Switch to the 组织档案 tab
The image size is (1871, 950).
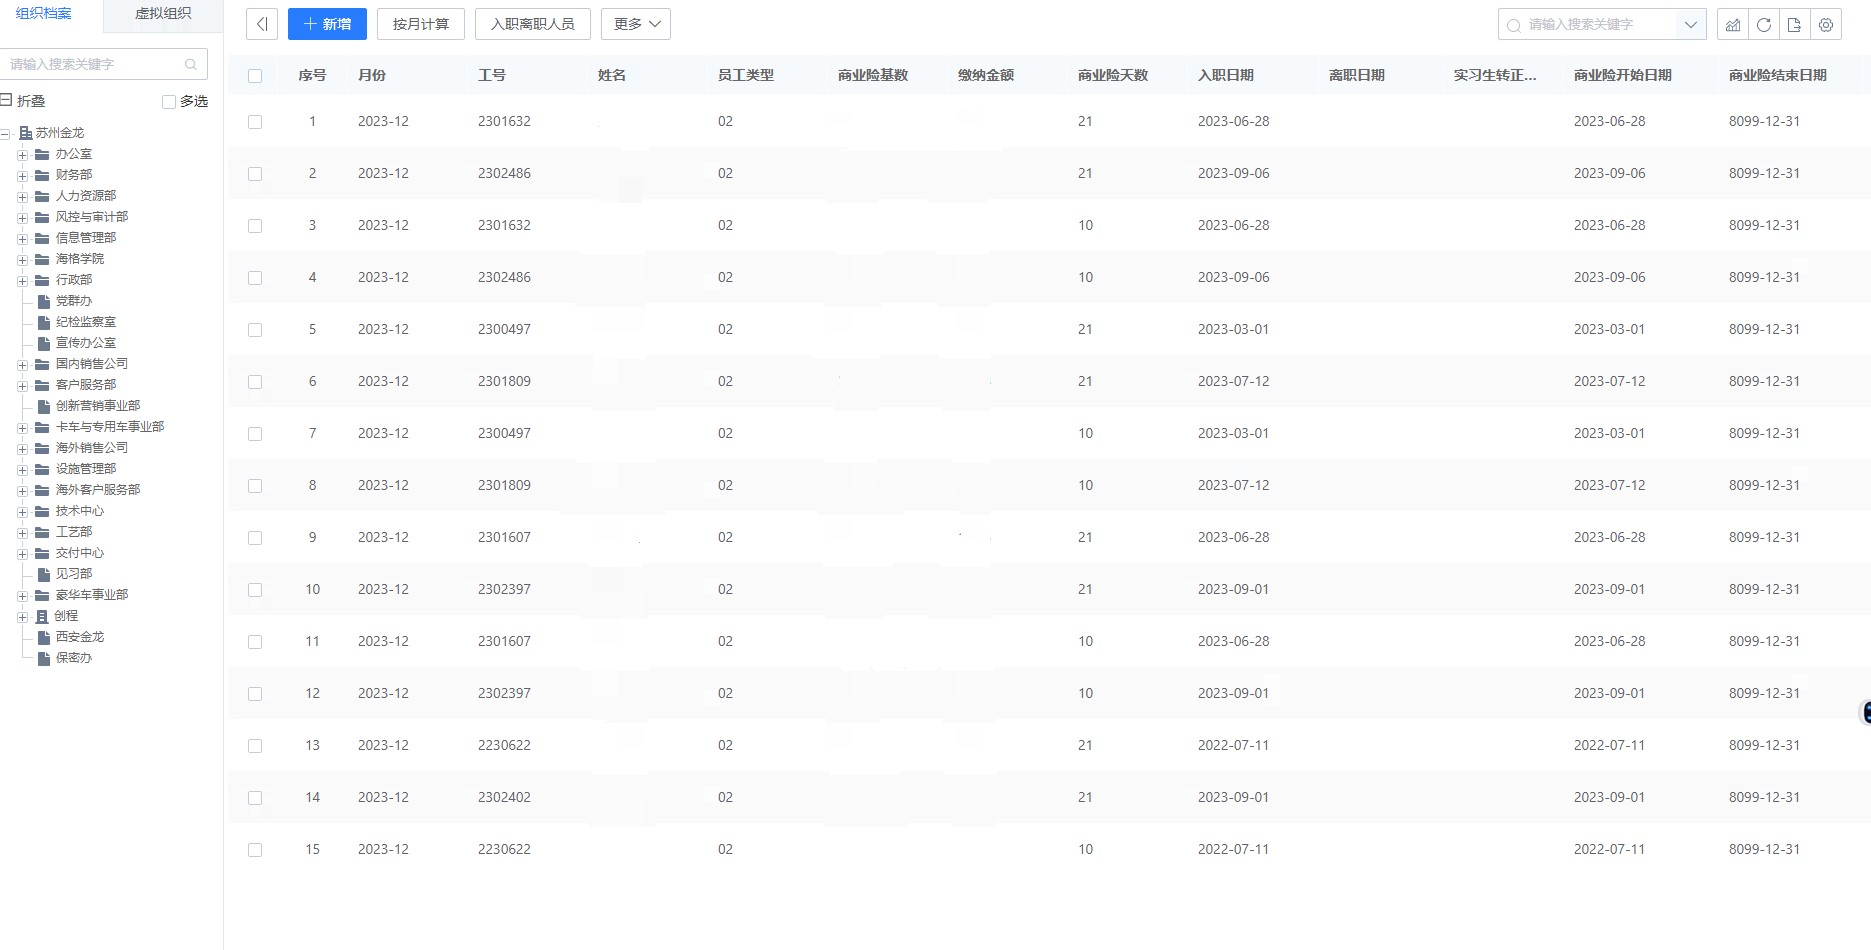click(x=44, y=14)
